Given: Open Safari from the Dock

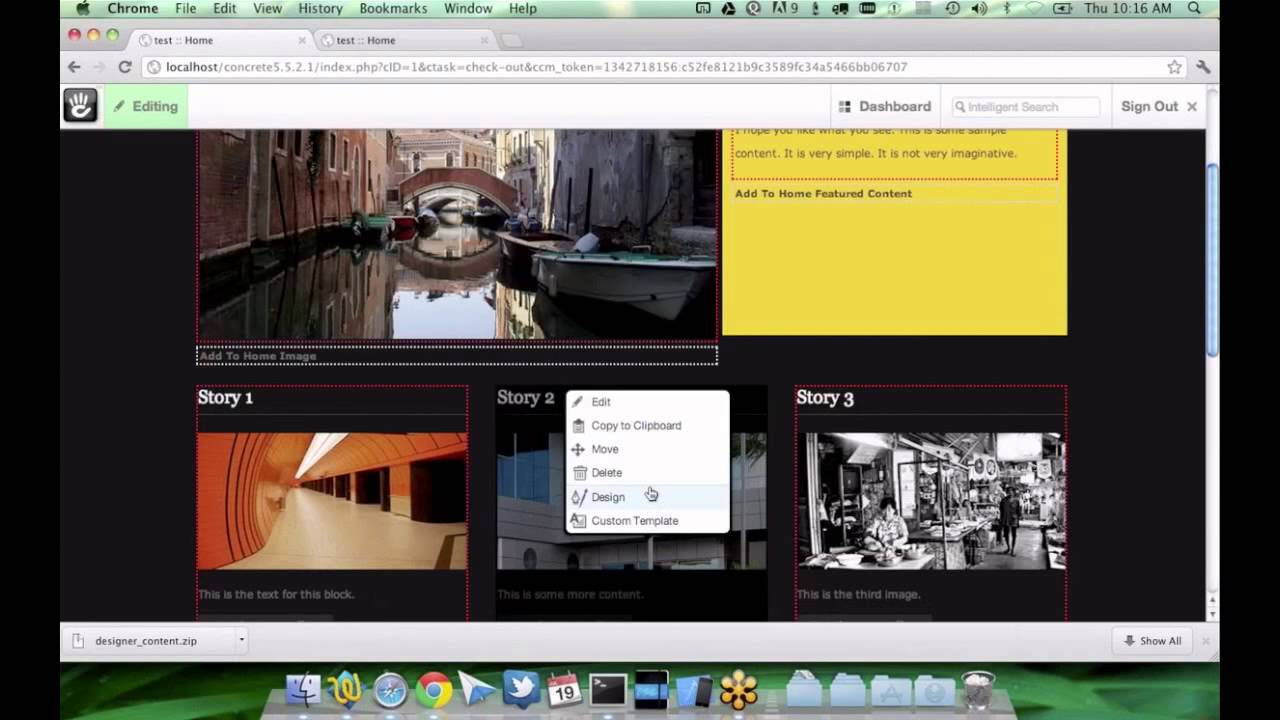Looking at the screenshot, I should point(390,690).
